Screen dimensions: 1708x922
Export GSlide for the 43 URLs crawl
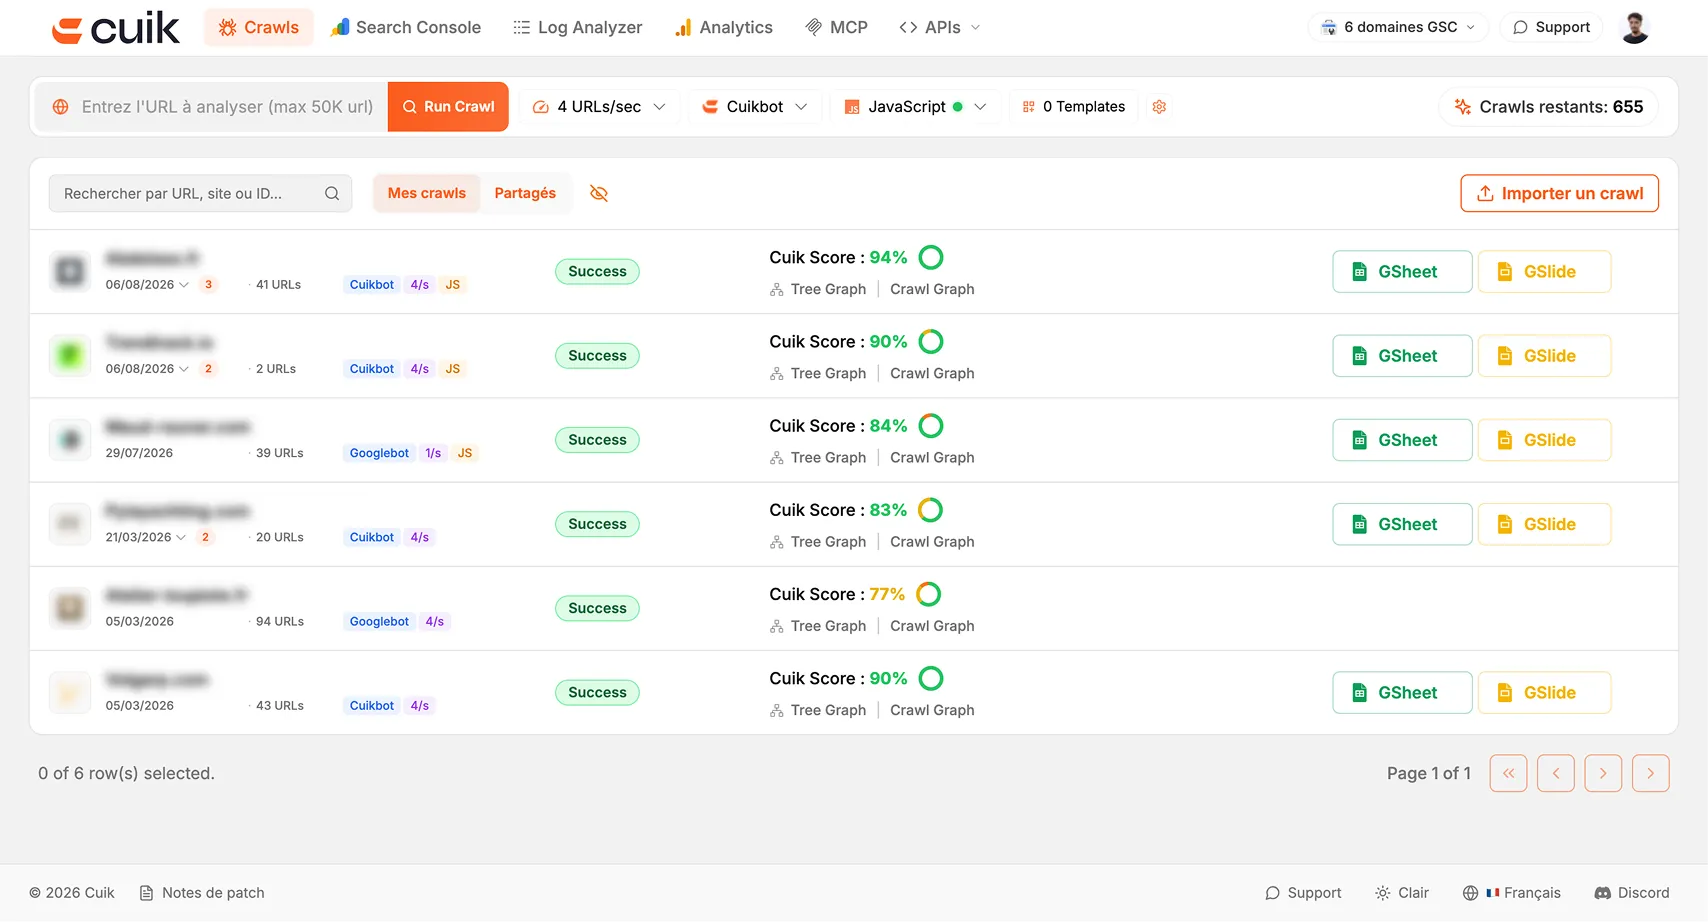[x=1544, y=692]
